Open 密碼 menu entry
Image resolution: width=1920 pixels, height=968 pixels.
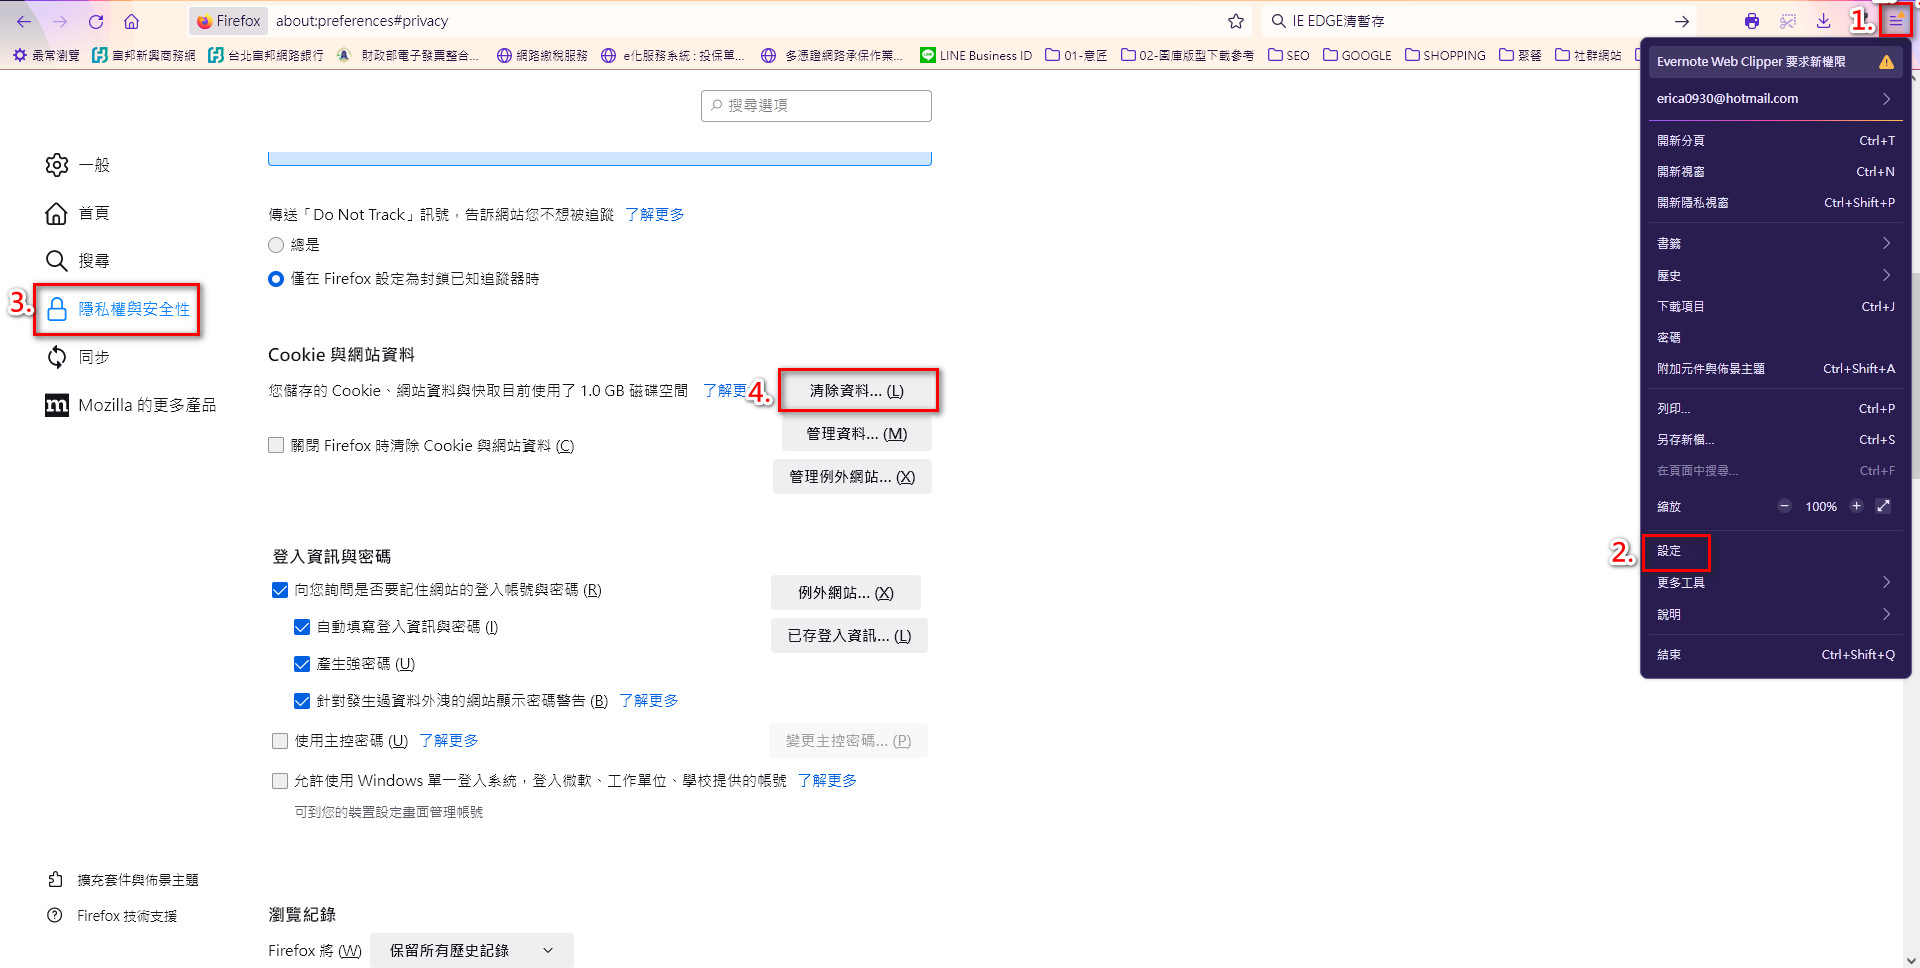coord(1775,338)
